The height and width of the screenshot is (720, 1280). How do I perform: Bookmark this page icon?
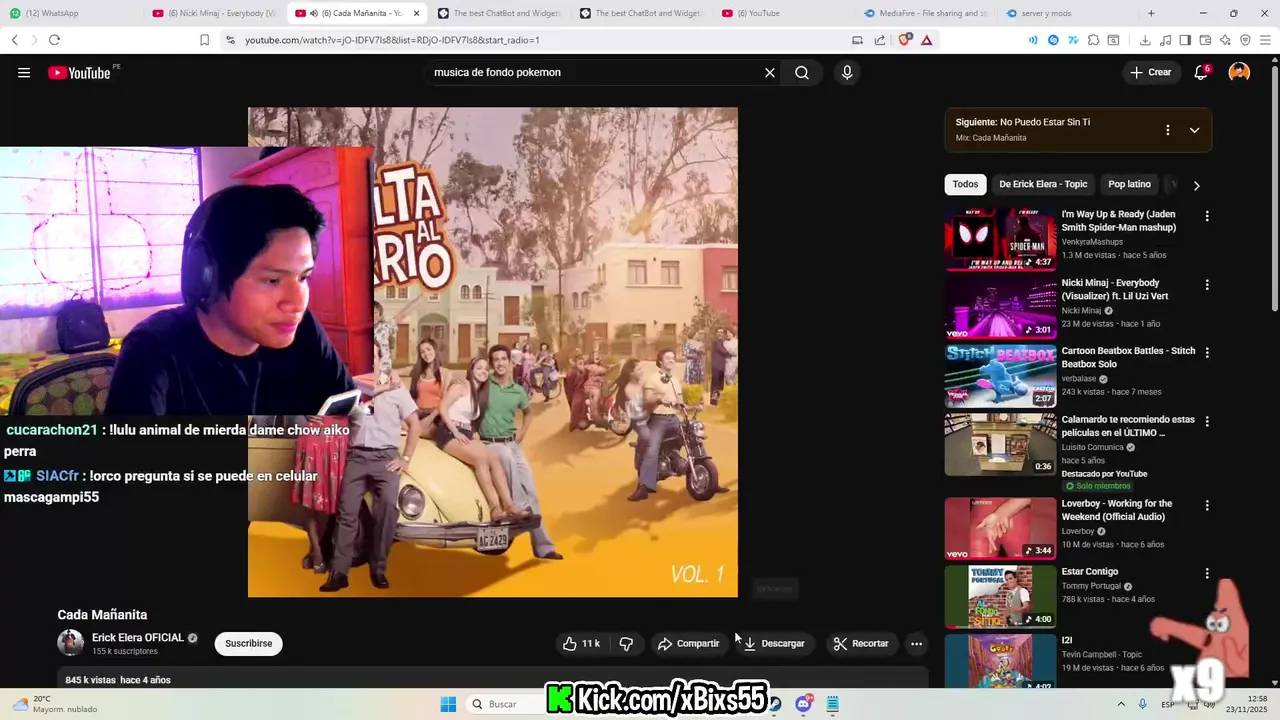tap(204, 40)
